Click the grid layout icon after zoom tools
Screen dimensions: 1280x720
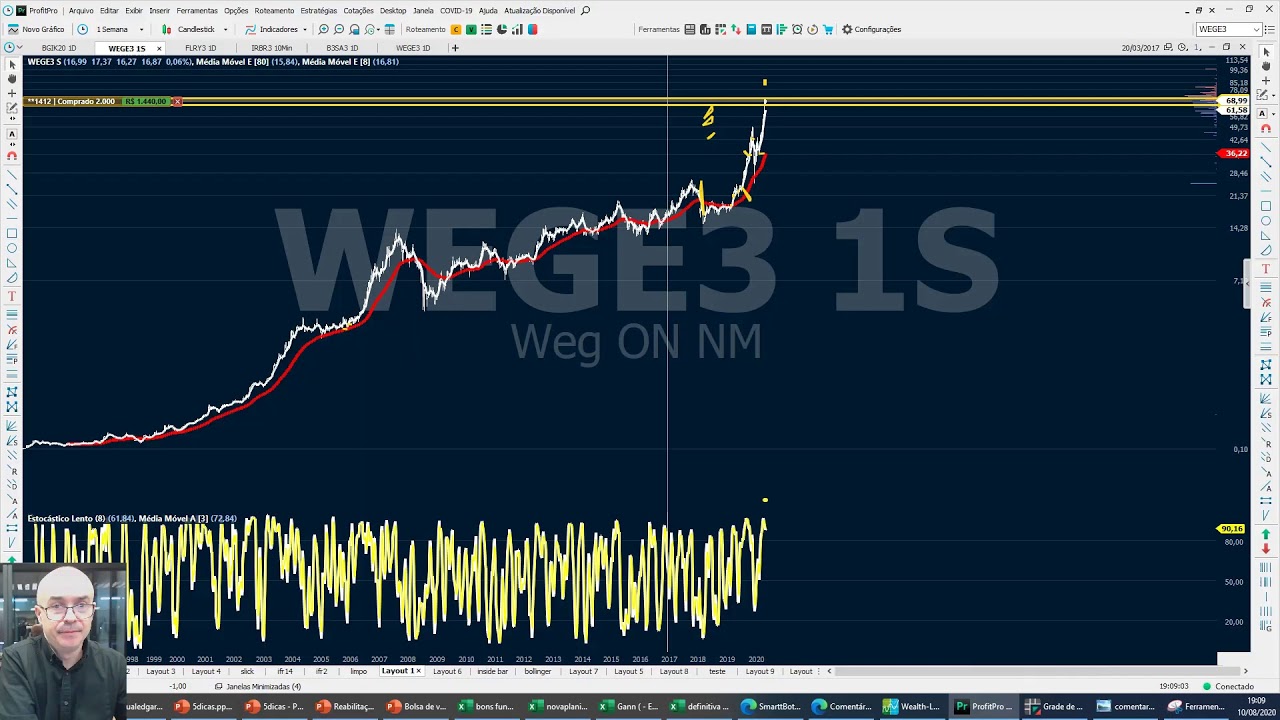click(390, 29)
